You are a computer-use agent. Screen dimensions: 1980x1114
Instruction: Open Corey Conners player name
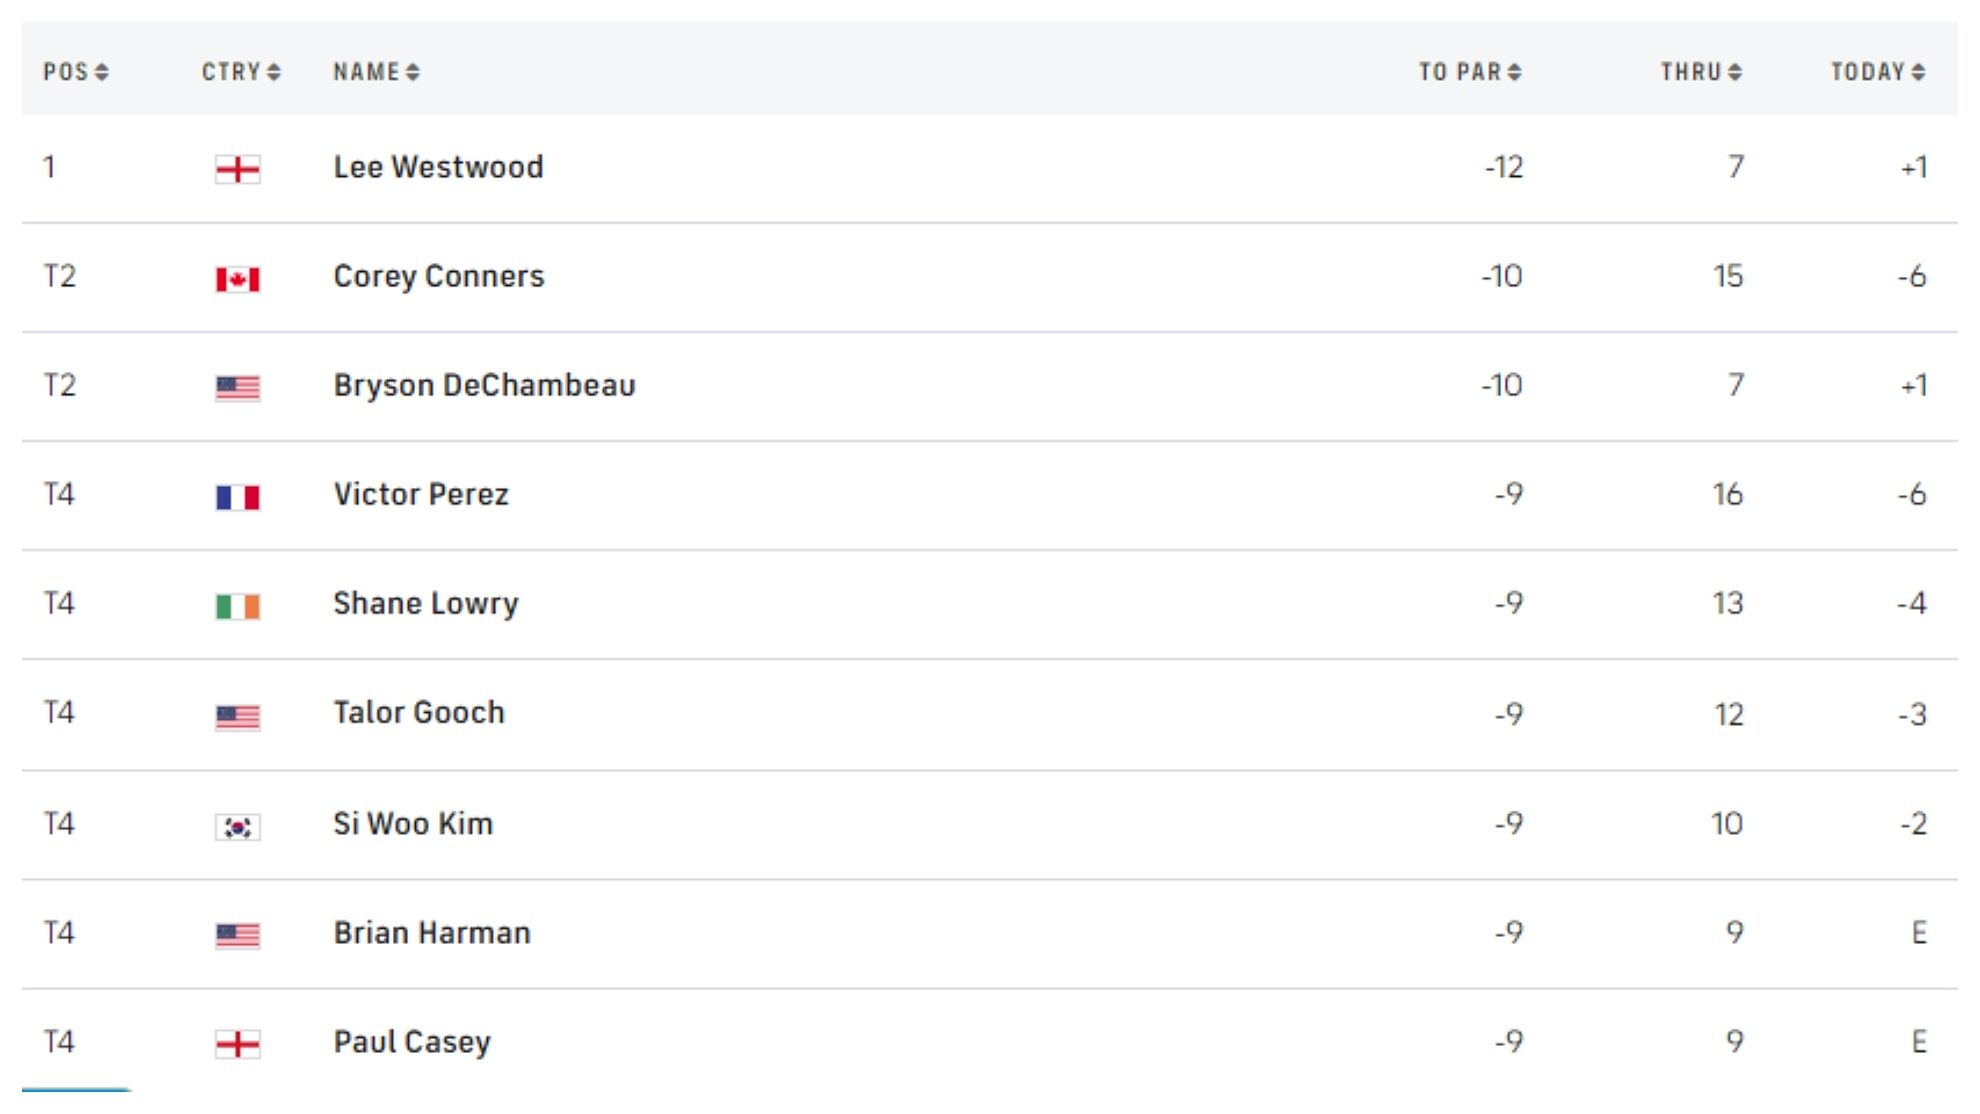pyautogui.click(x=439, y=276)
